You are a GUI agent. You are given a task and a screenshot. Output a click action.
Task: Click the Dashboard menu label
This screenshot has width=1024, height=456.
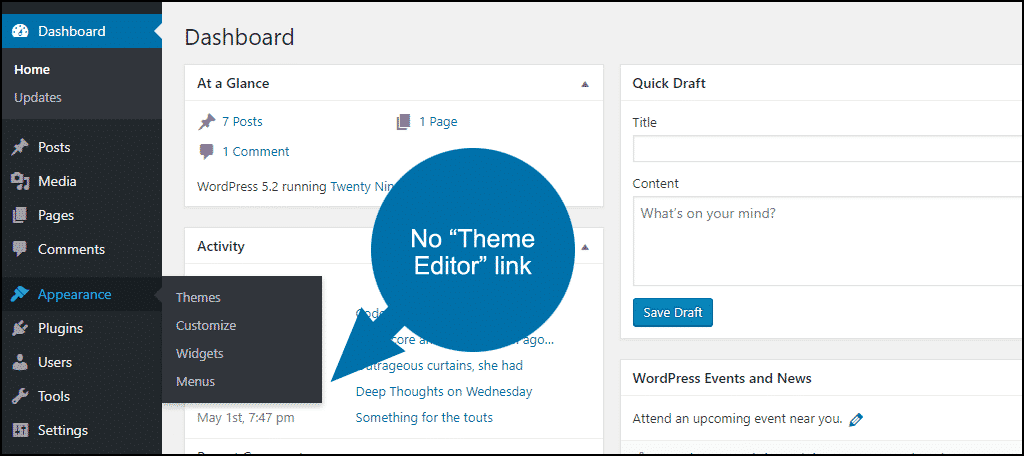tap(71, 31)
